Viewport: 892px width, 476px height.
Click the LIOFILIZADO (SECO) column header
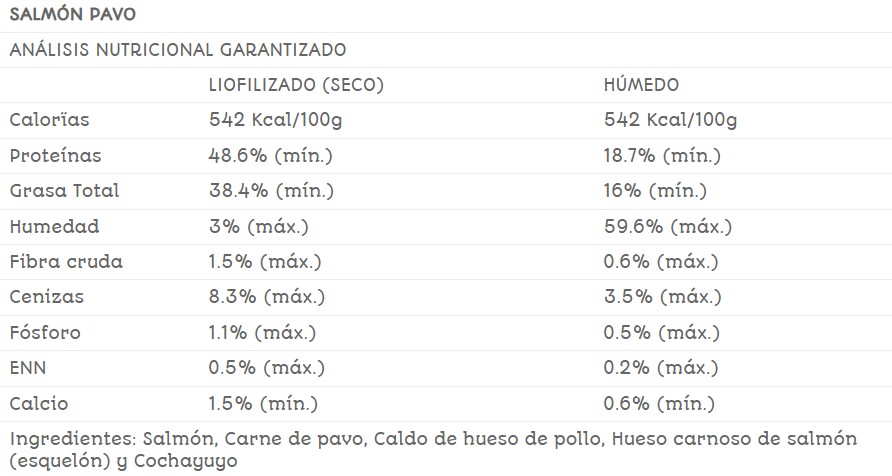point(296,85)
